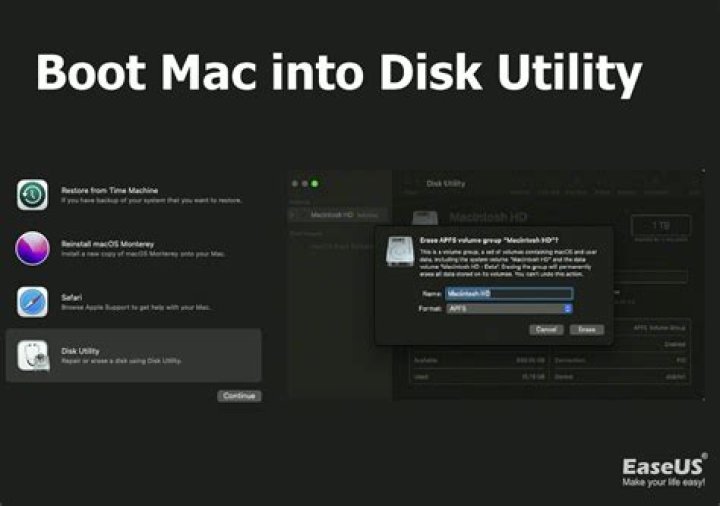Choose the Reinstall macOS Monterey text

tap(107, 244)
